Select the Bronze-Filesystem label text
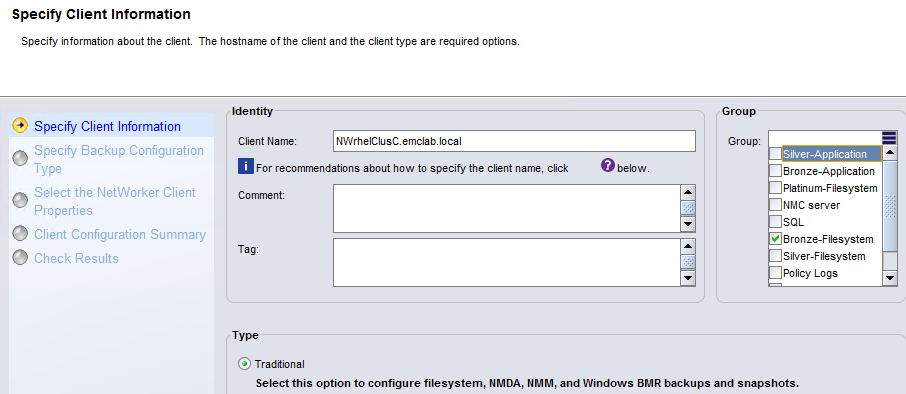The image size is (906, 394). (828, 239)
